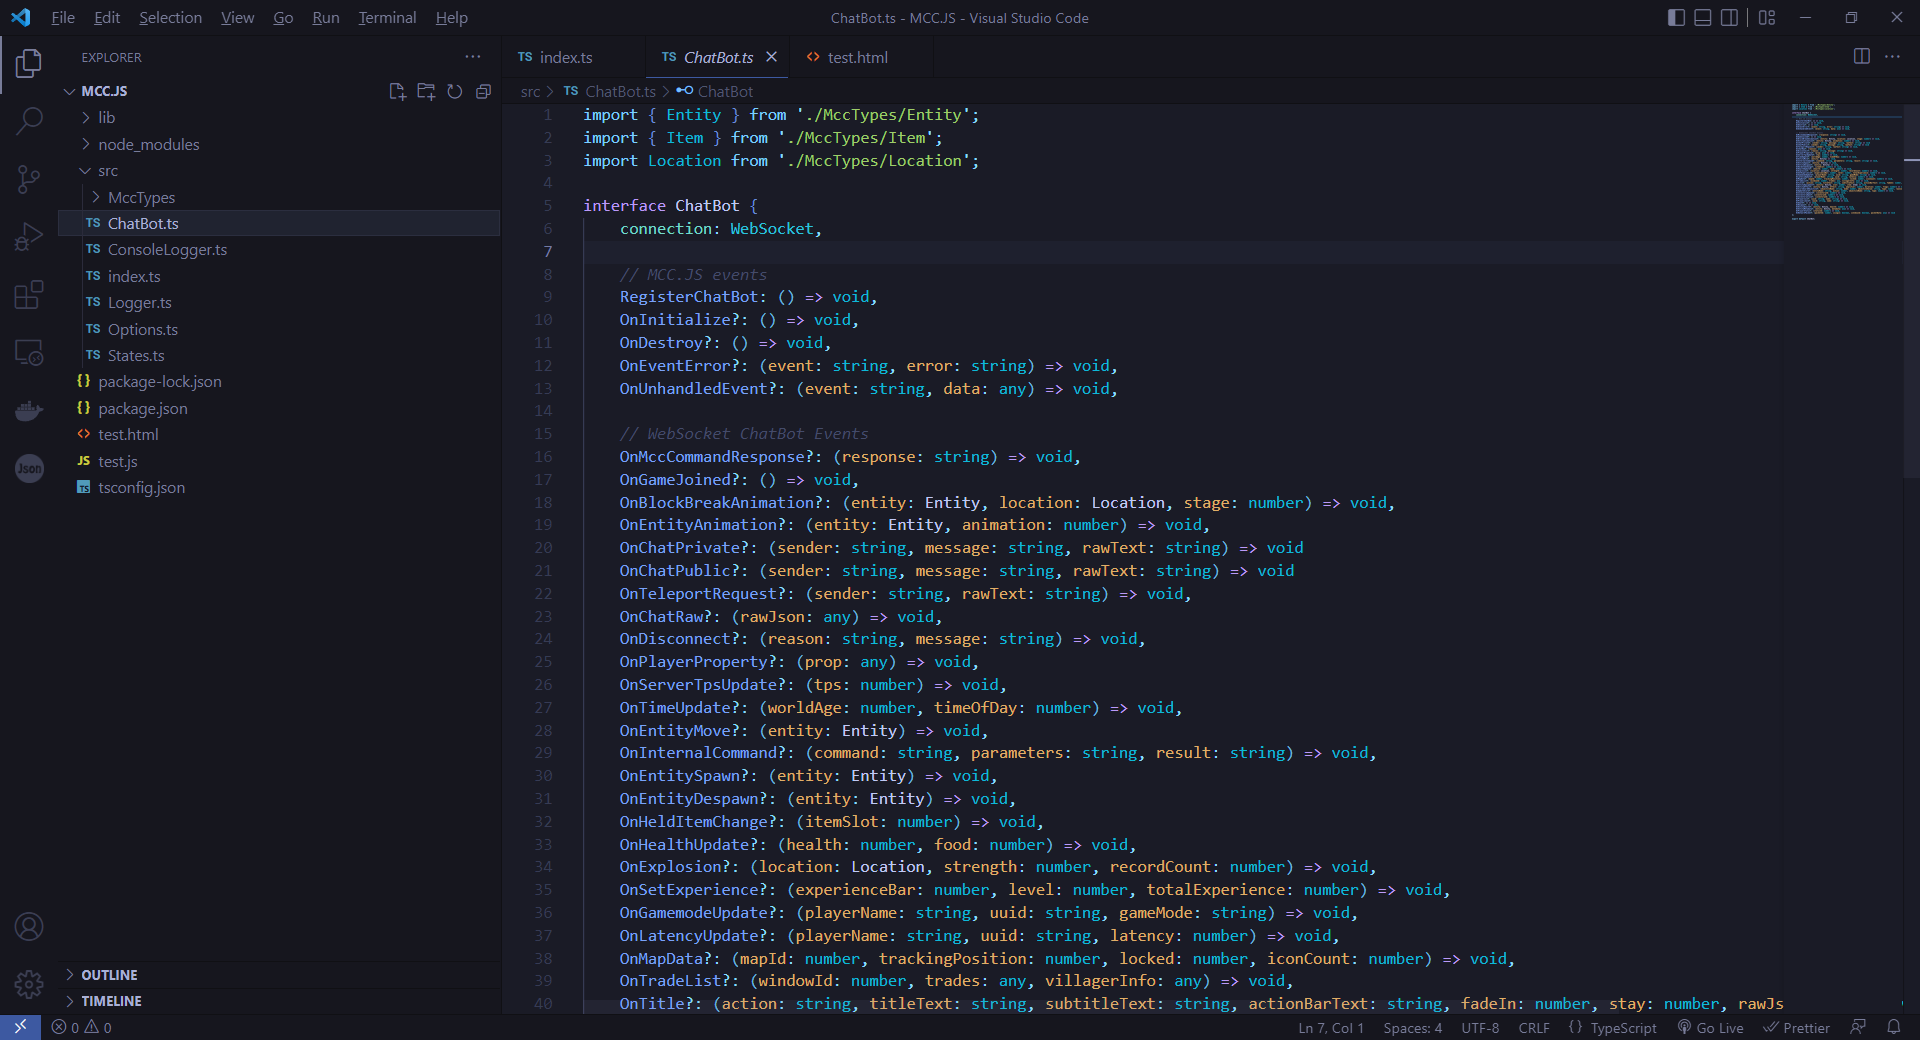Open tsconfig.json from file tree
This screenshot has width=1920, height=1040.
click(x=279, y=487)
